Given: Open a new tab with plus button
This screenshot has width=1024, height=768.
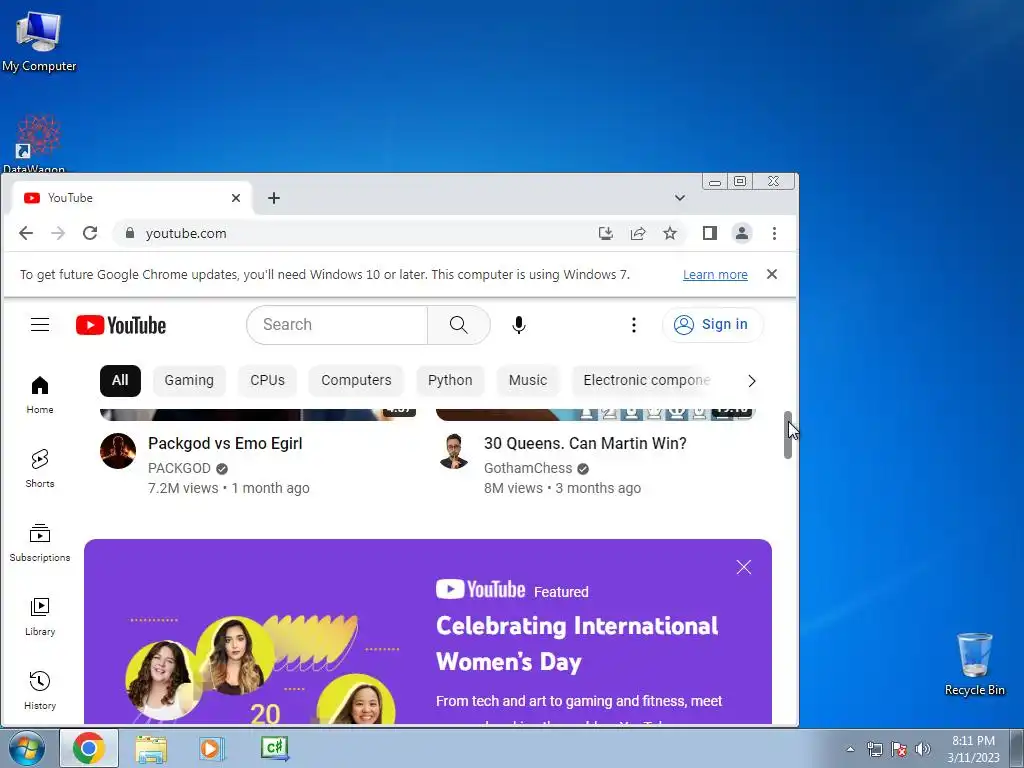Looking at the screenshot, I should [x=274, y=198].
